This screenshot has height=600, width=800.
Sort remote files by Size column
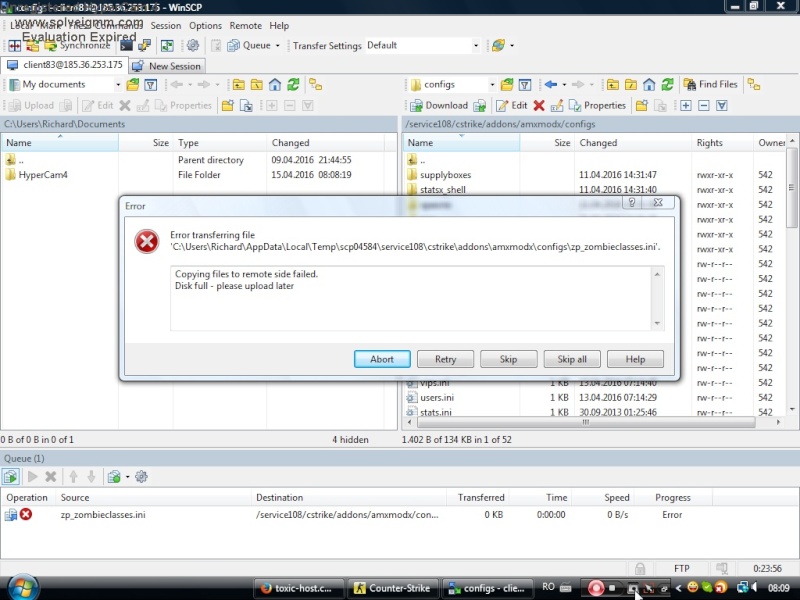click(x=547, y=143)
